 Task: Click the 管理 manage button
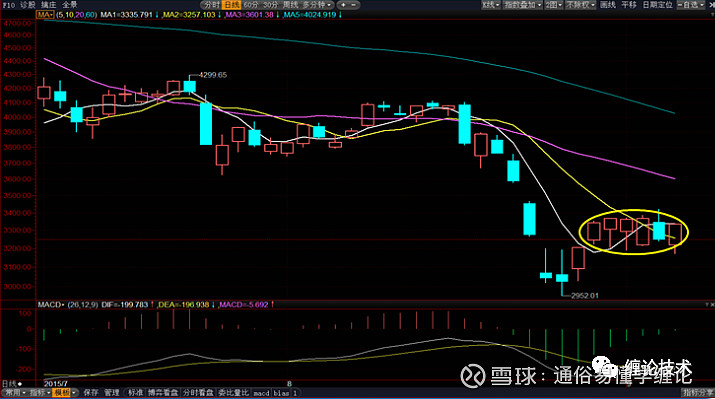click(x=112, y=393)
